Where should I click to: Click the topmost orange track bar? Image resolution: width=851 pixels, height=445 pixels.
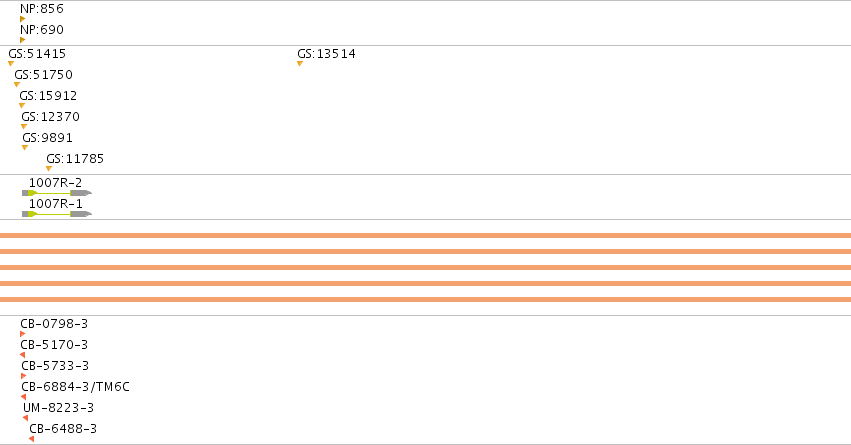[426, 236]
